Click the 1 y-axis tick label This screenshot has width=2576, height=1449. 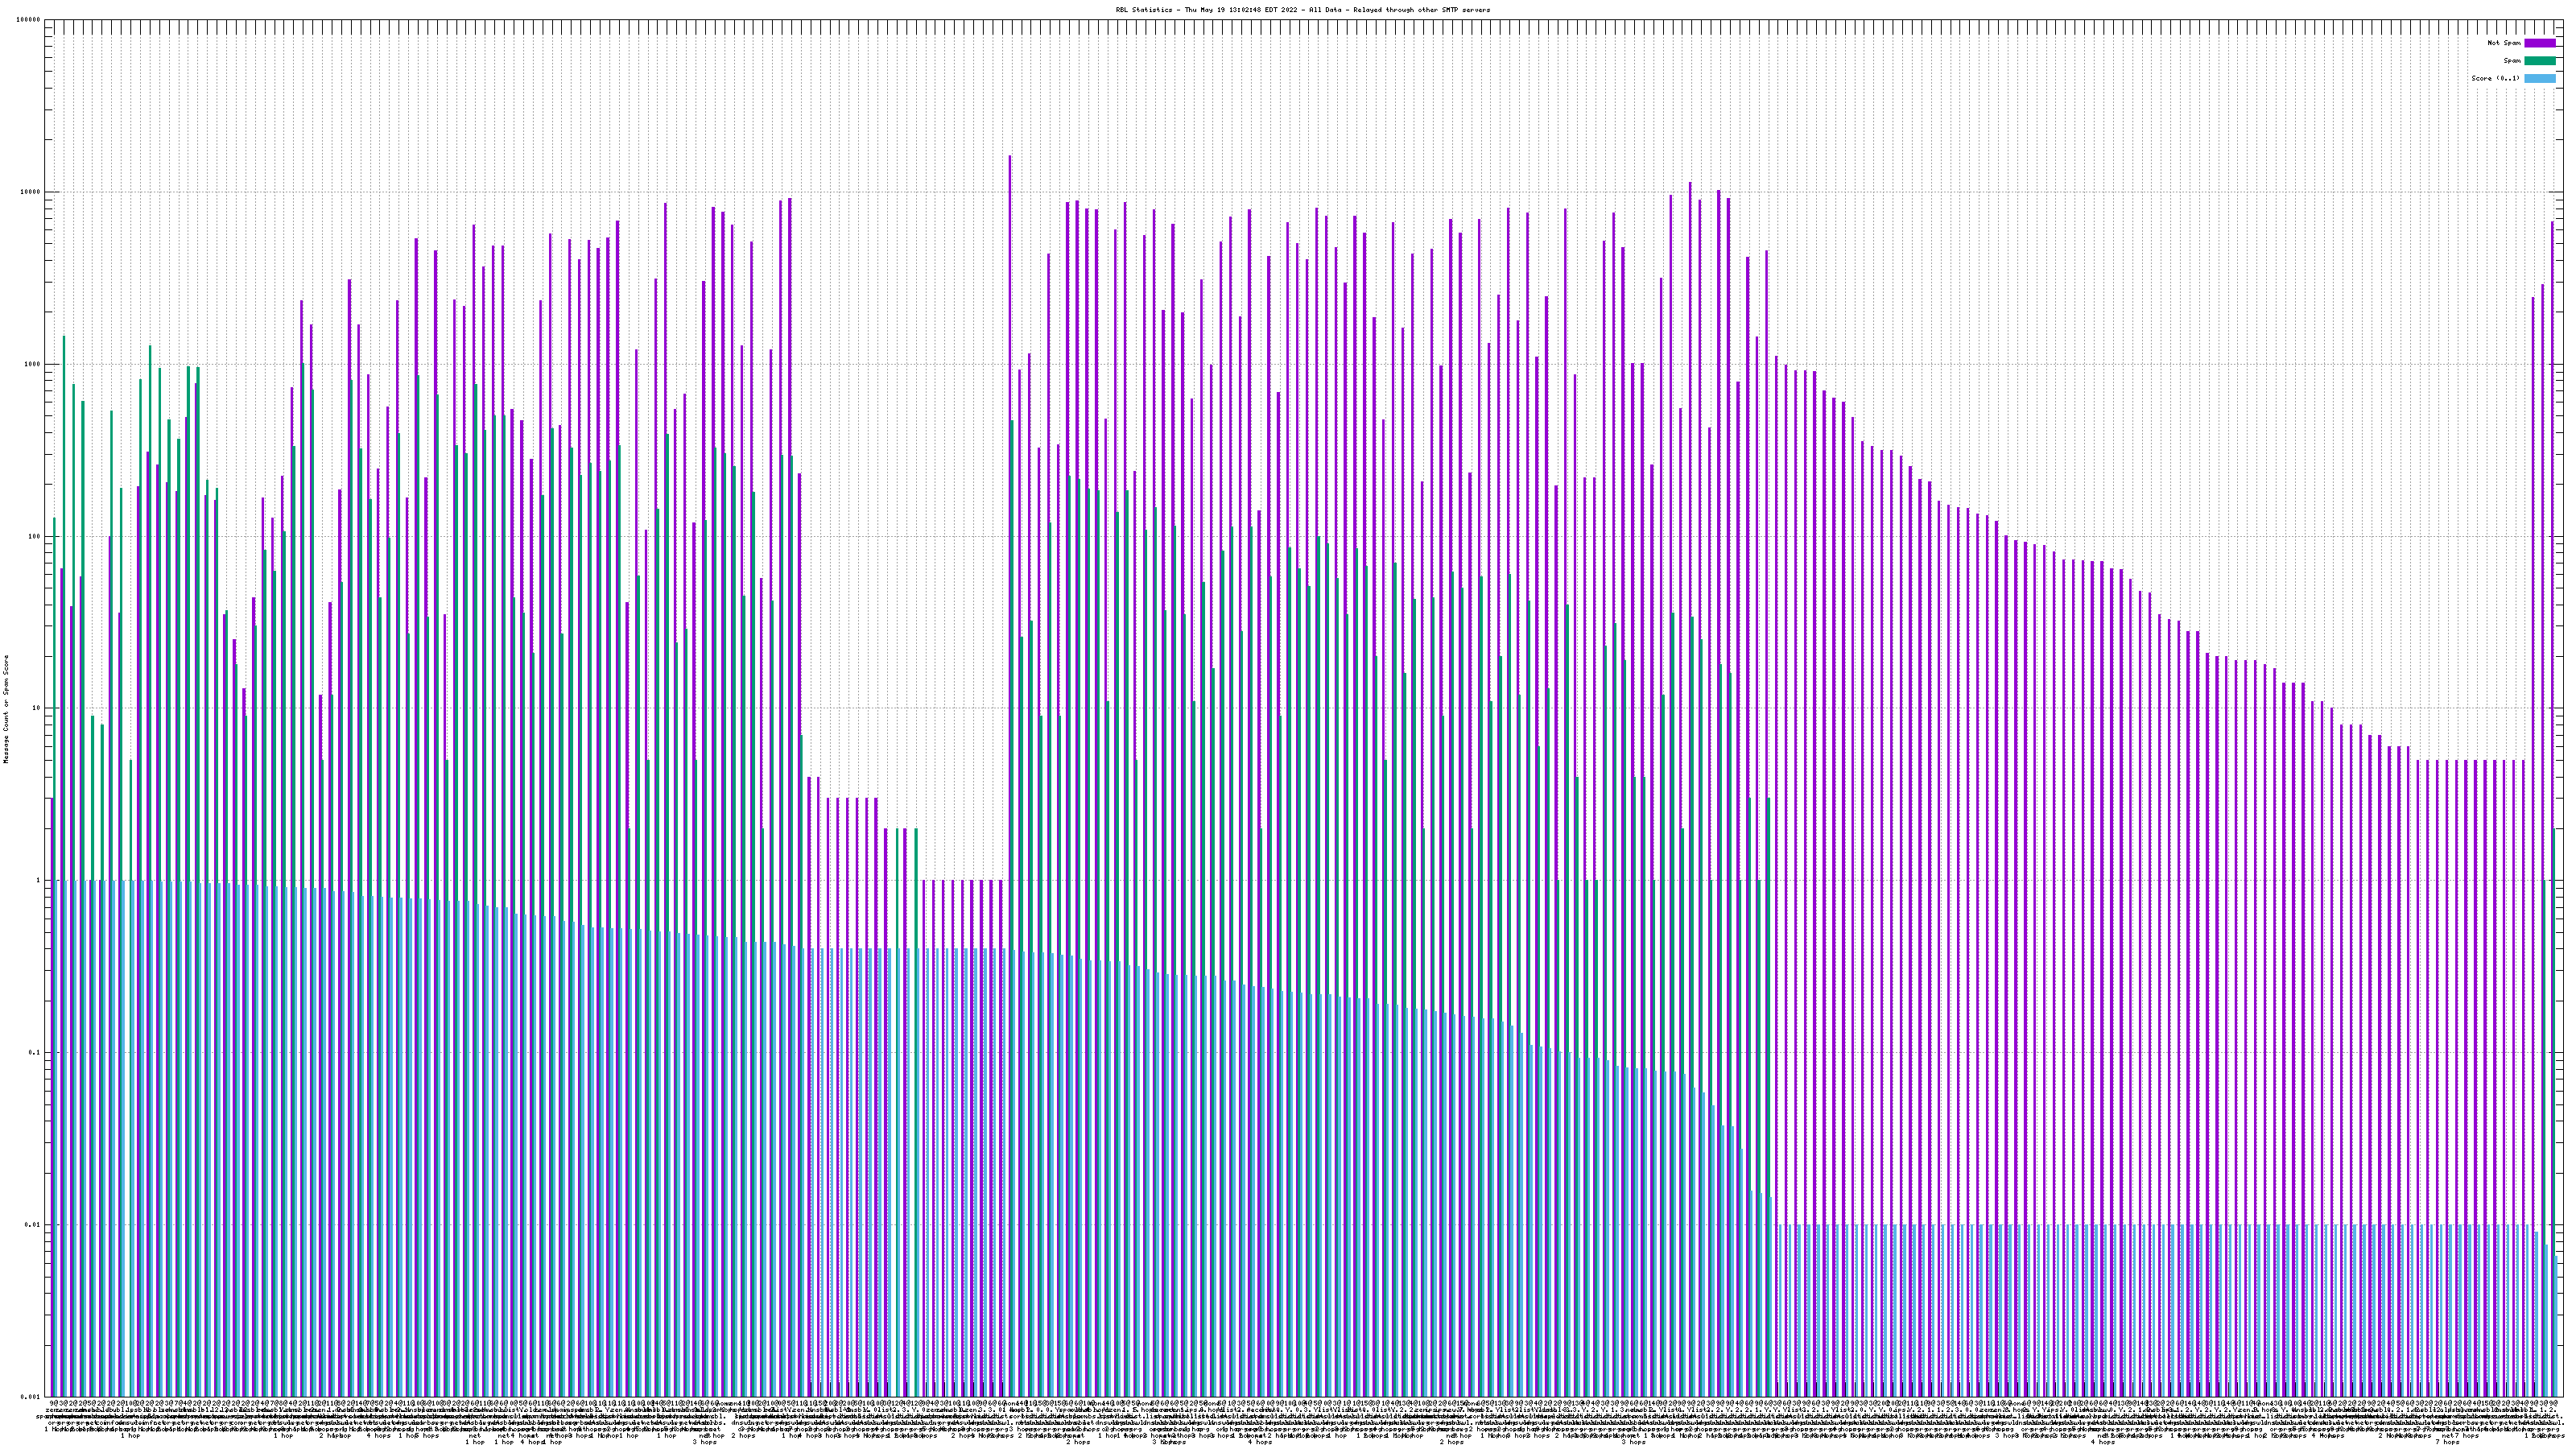click(39, 880)
